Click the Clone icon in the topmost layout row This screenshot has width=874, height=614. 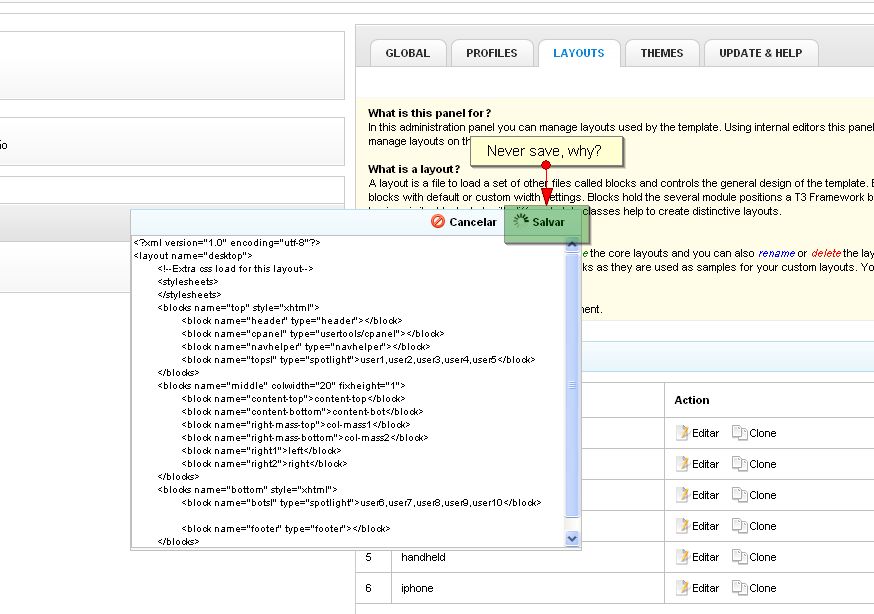click(739, 433)
